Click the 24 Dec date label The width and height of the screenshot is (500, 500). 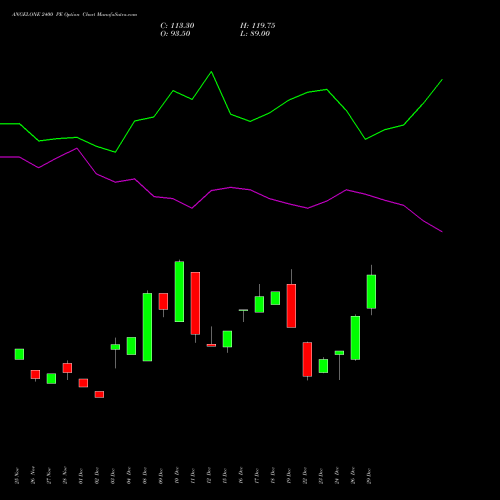pos(337,476)
